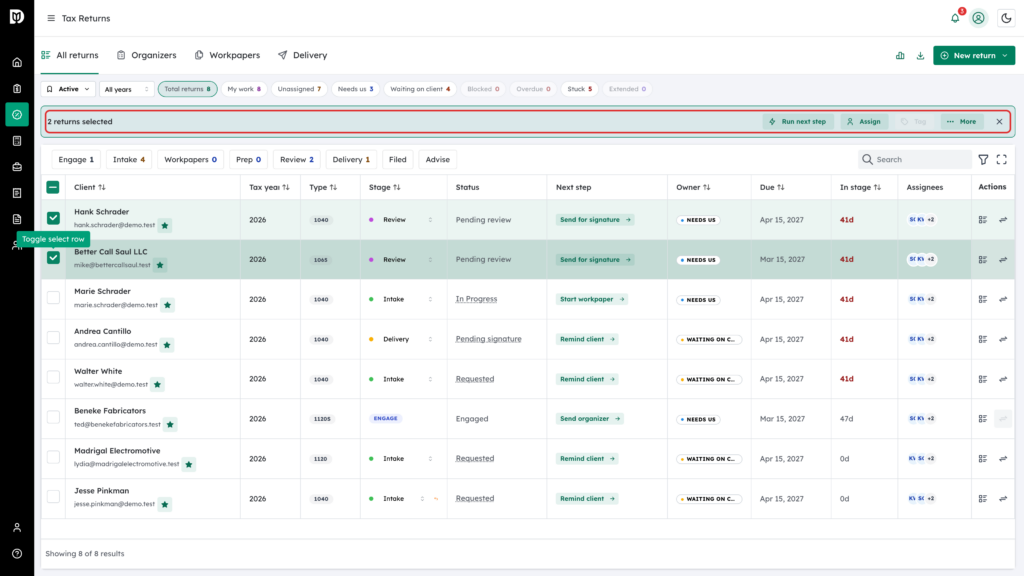Switch to Delivery tab
Viewport: 1024px width, 576px height.
302,56
